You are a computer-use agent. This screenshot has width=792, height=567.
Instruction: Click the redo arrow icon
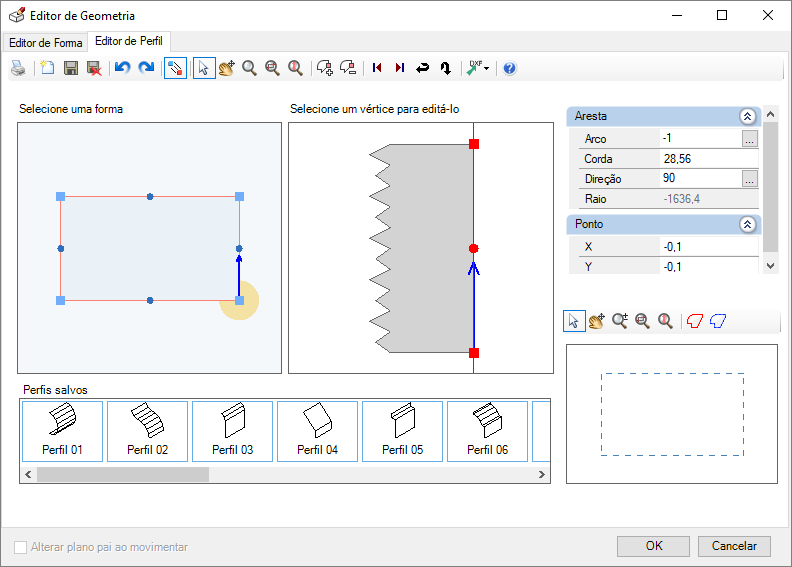[x=146, y=68]
